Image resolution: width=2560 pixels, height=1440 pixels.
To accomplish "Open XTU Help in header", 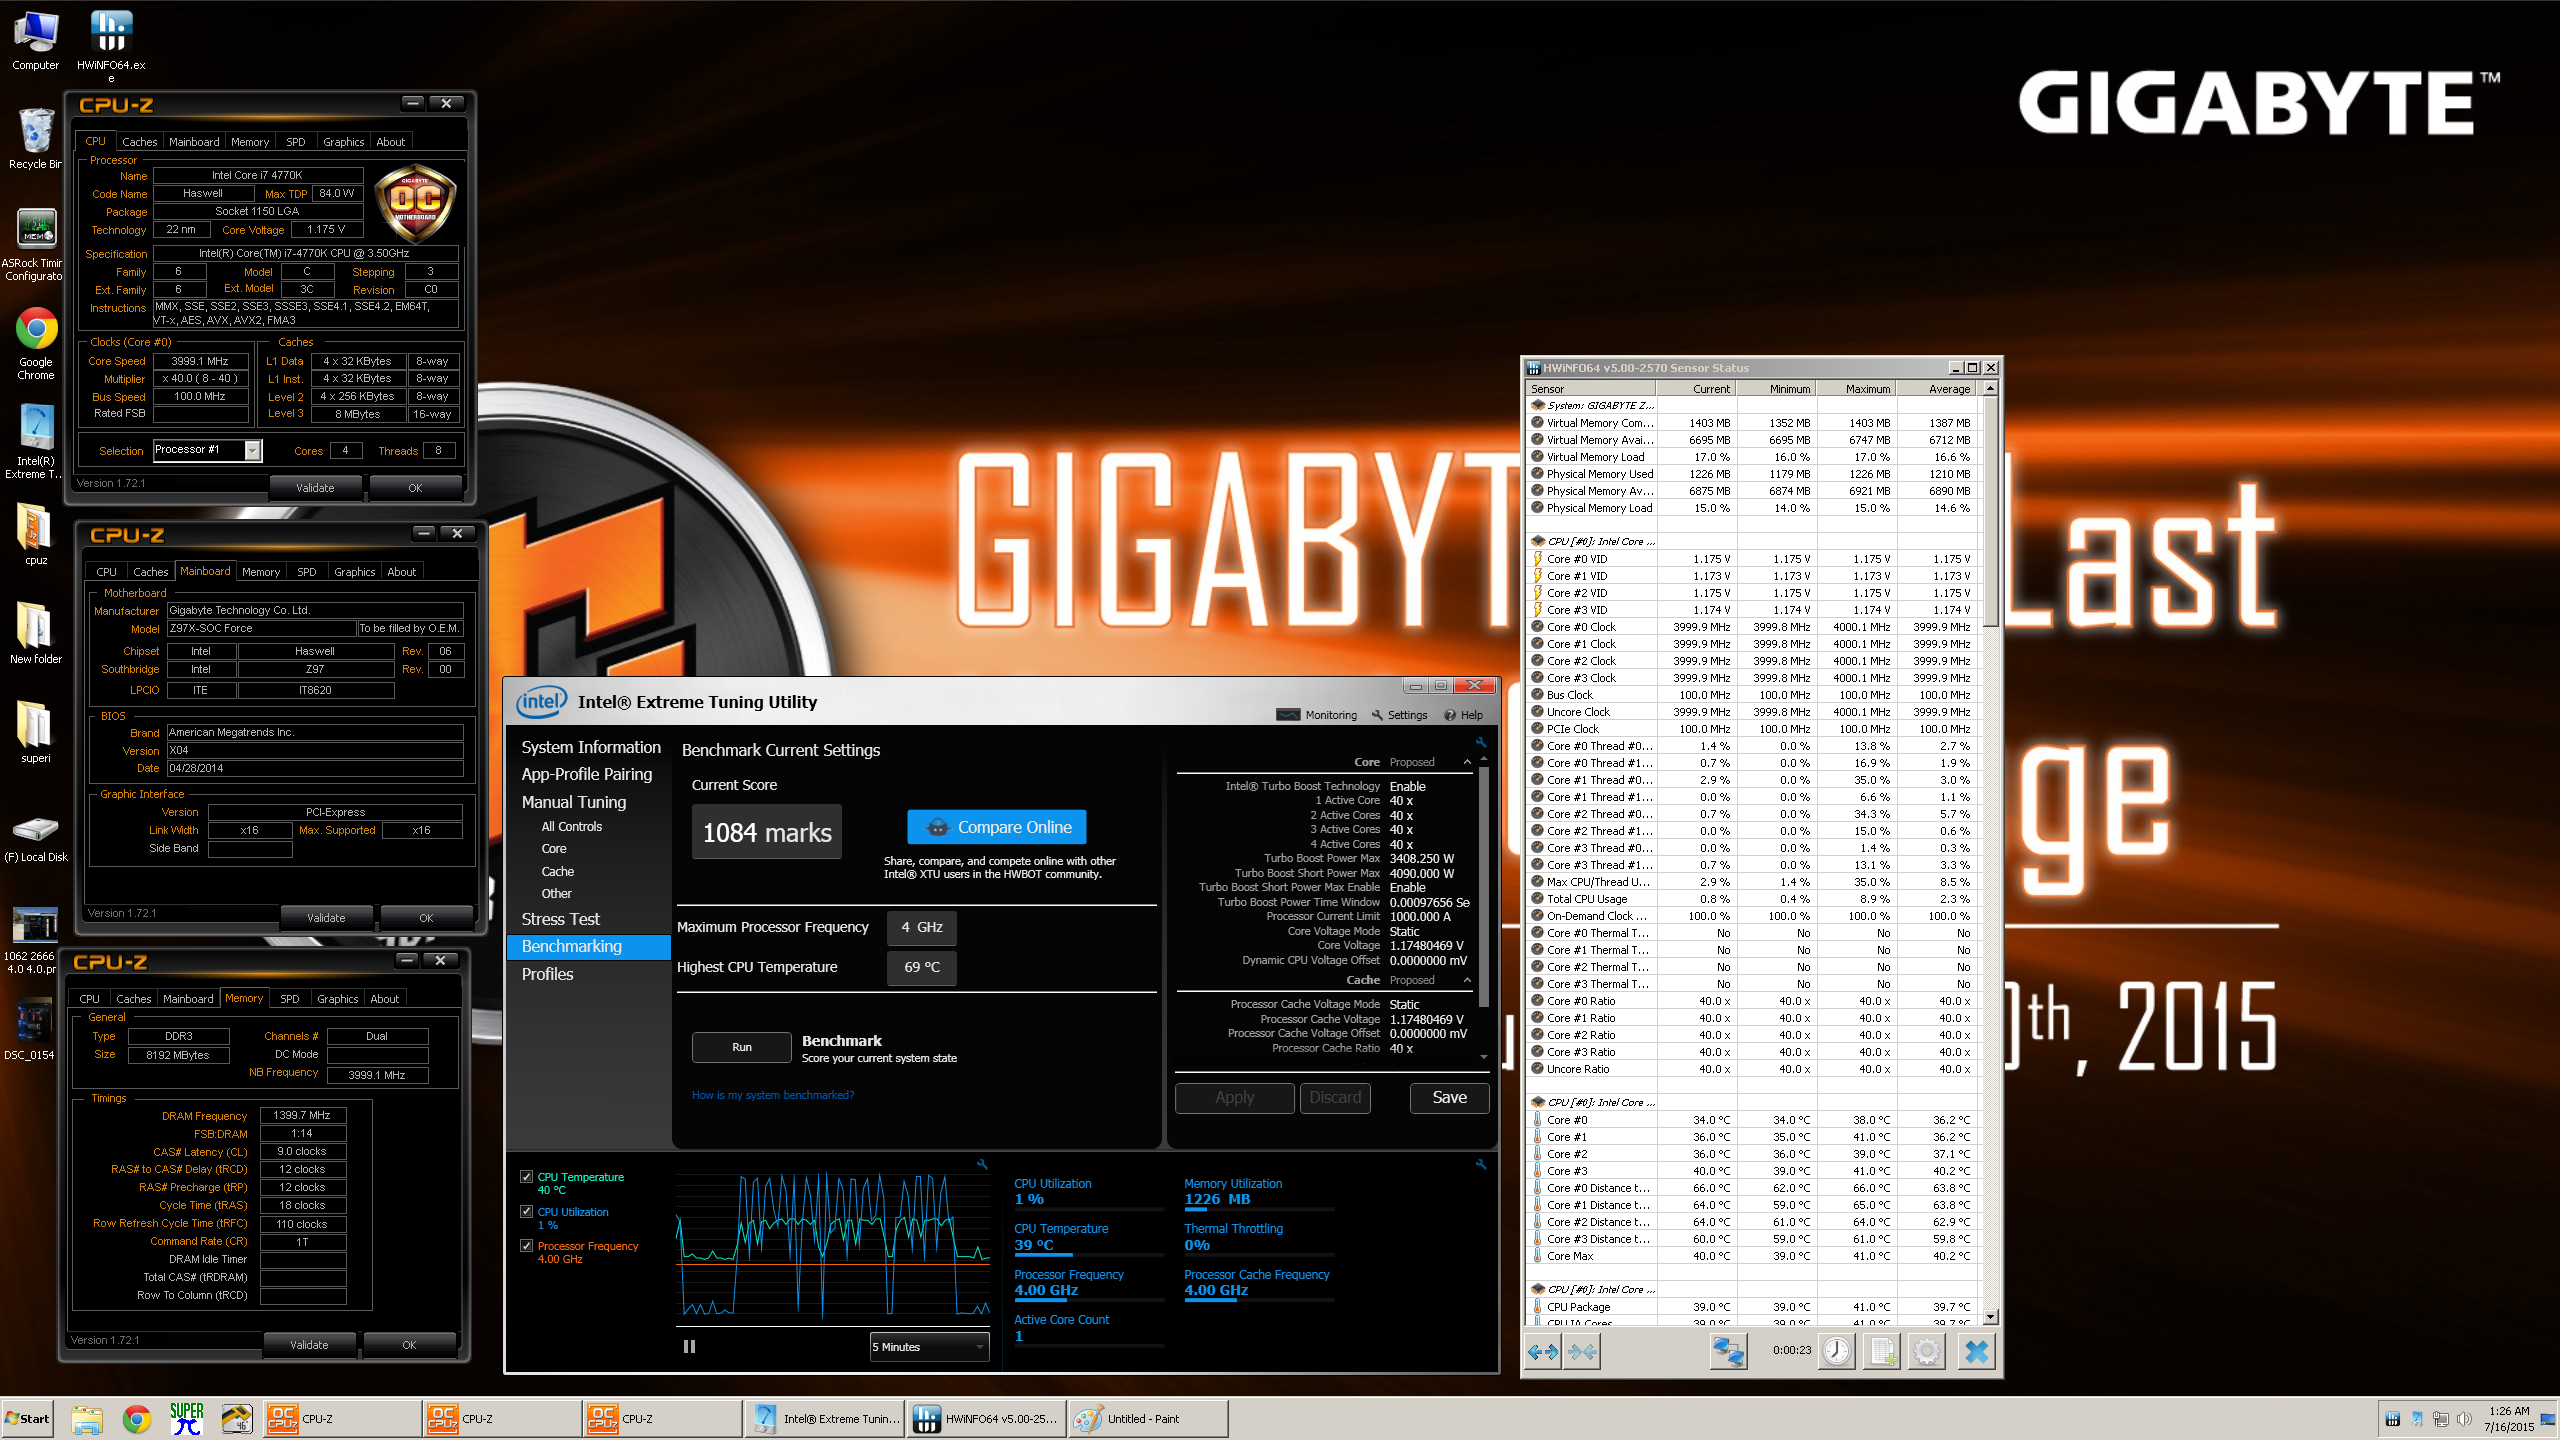I will (1463, 715).
